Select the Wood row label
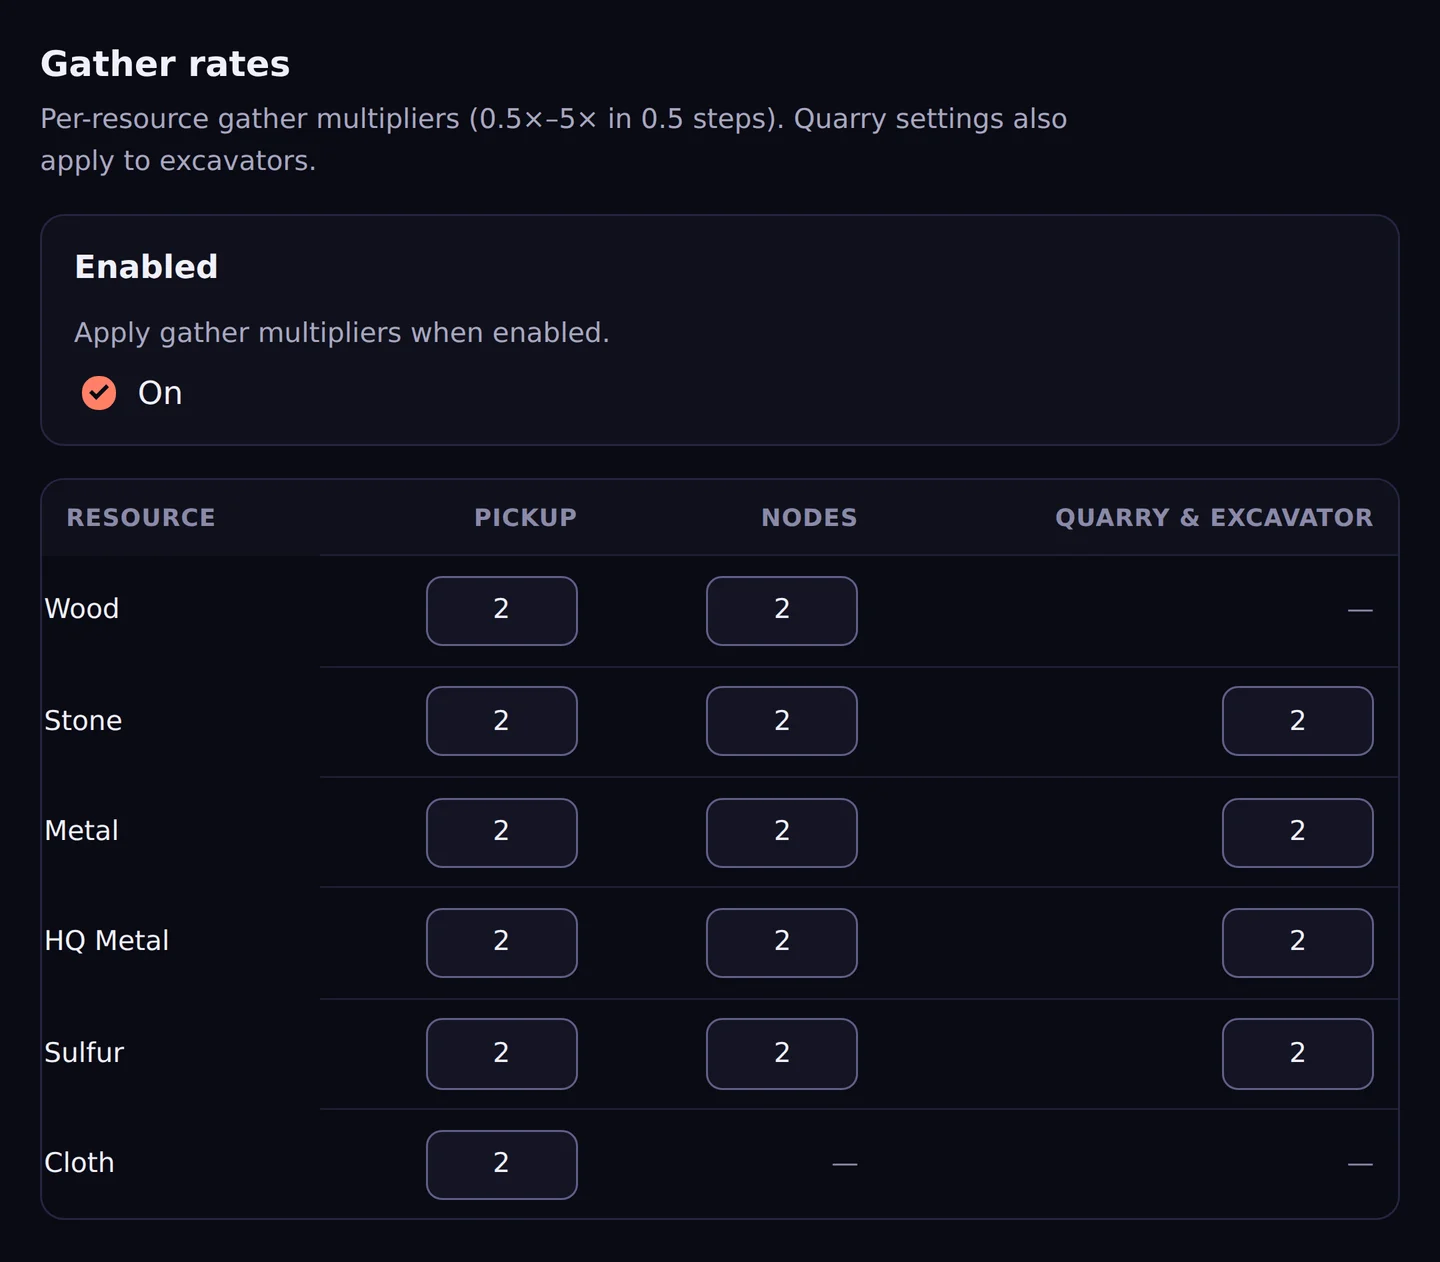Image resolution: width=1440 pixels, height=1262 pixels. click(82, 609)
